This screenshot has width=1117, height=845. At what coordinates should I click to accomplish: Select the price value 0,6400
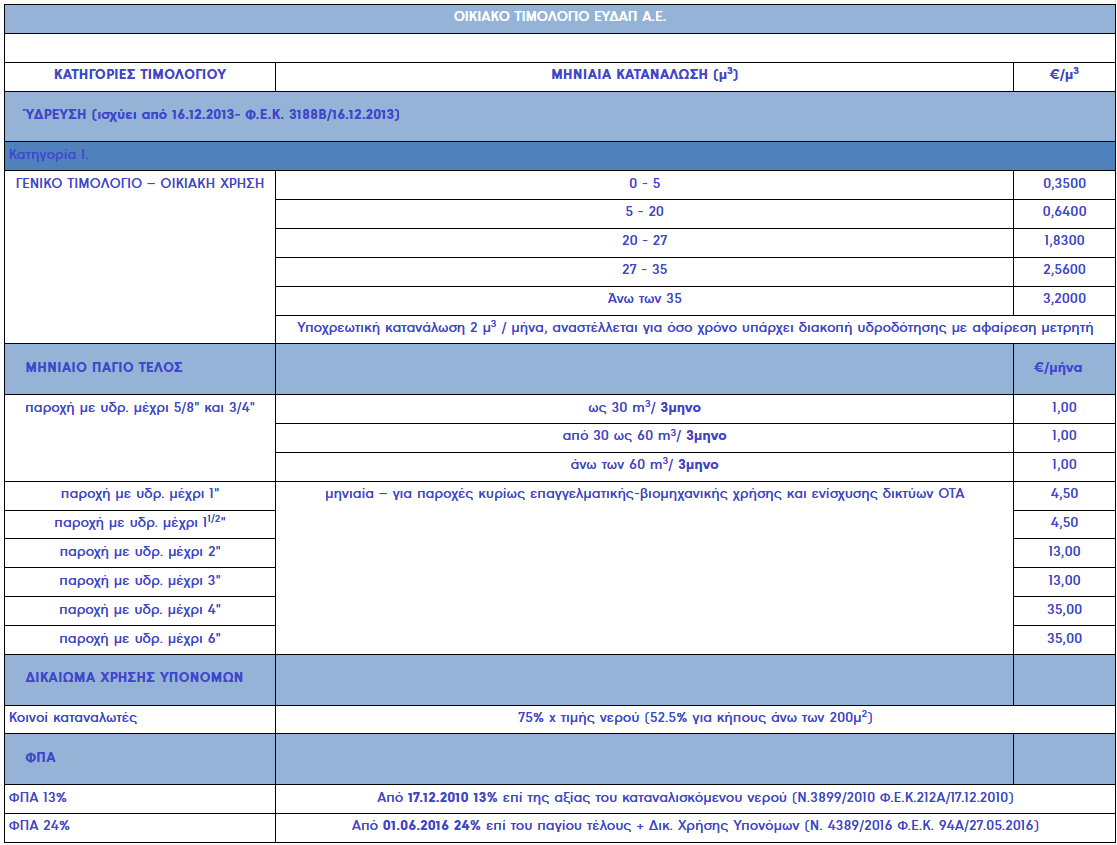[1064, 212]
